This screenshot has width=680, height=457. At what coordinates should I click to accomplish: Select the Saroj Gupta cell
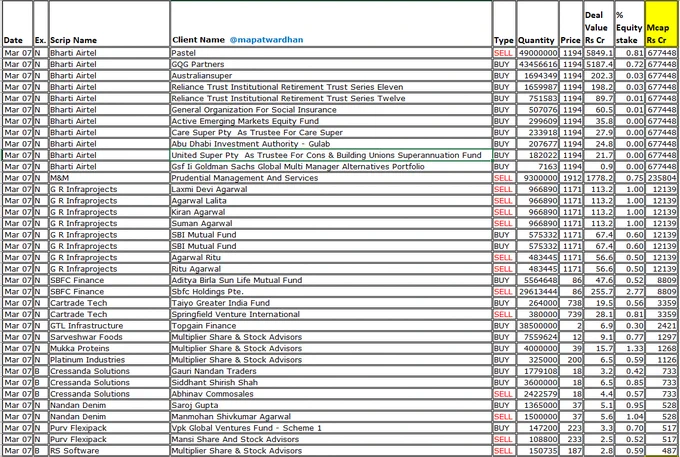331,405
